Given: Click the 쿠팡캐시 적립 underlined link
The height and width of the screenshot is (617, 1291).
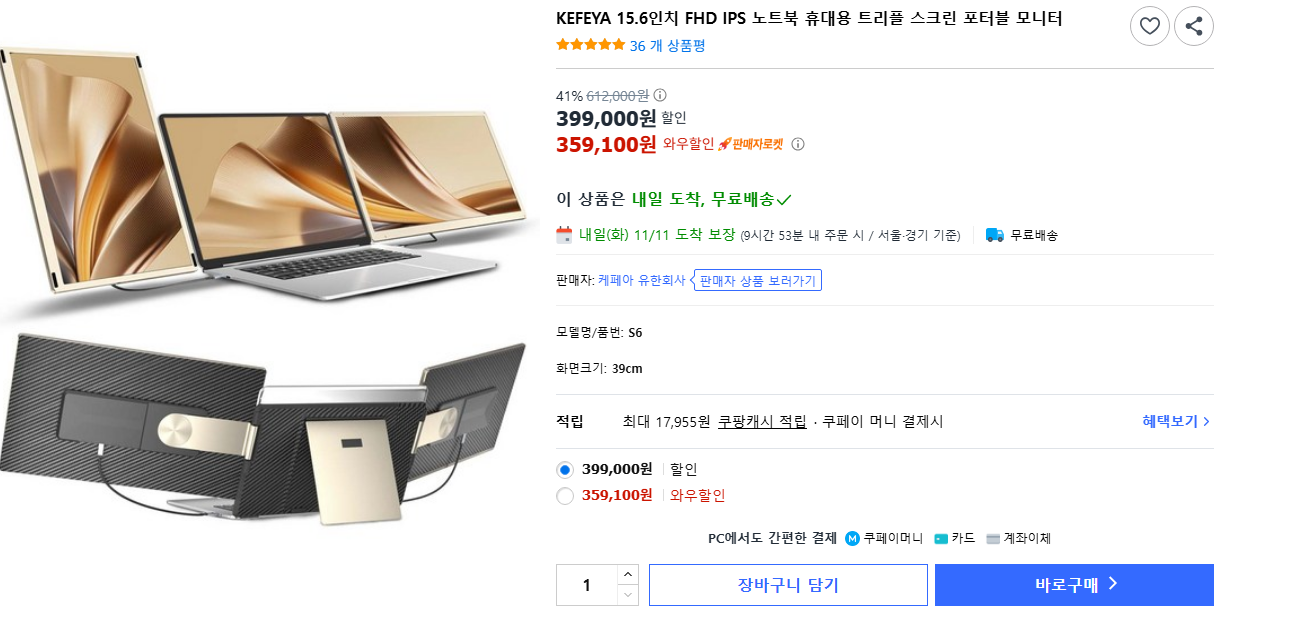Looking at the screenshot, I should tap(762, 421).
